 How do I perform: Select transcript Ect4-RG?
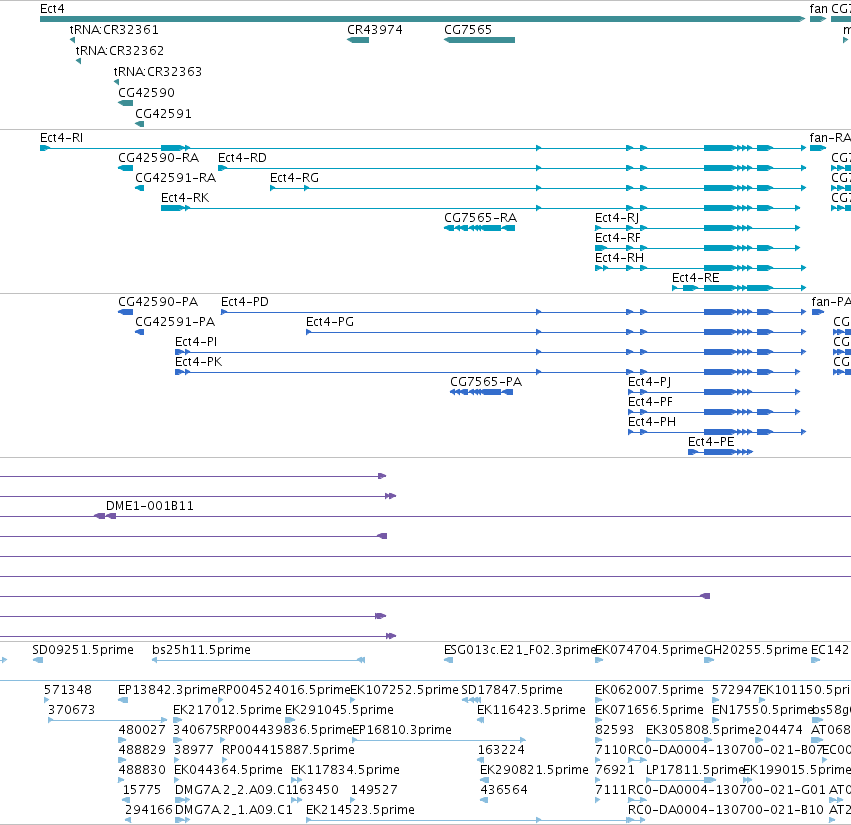click(x=538, y=188)
